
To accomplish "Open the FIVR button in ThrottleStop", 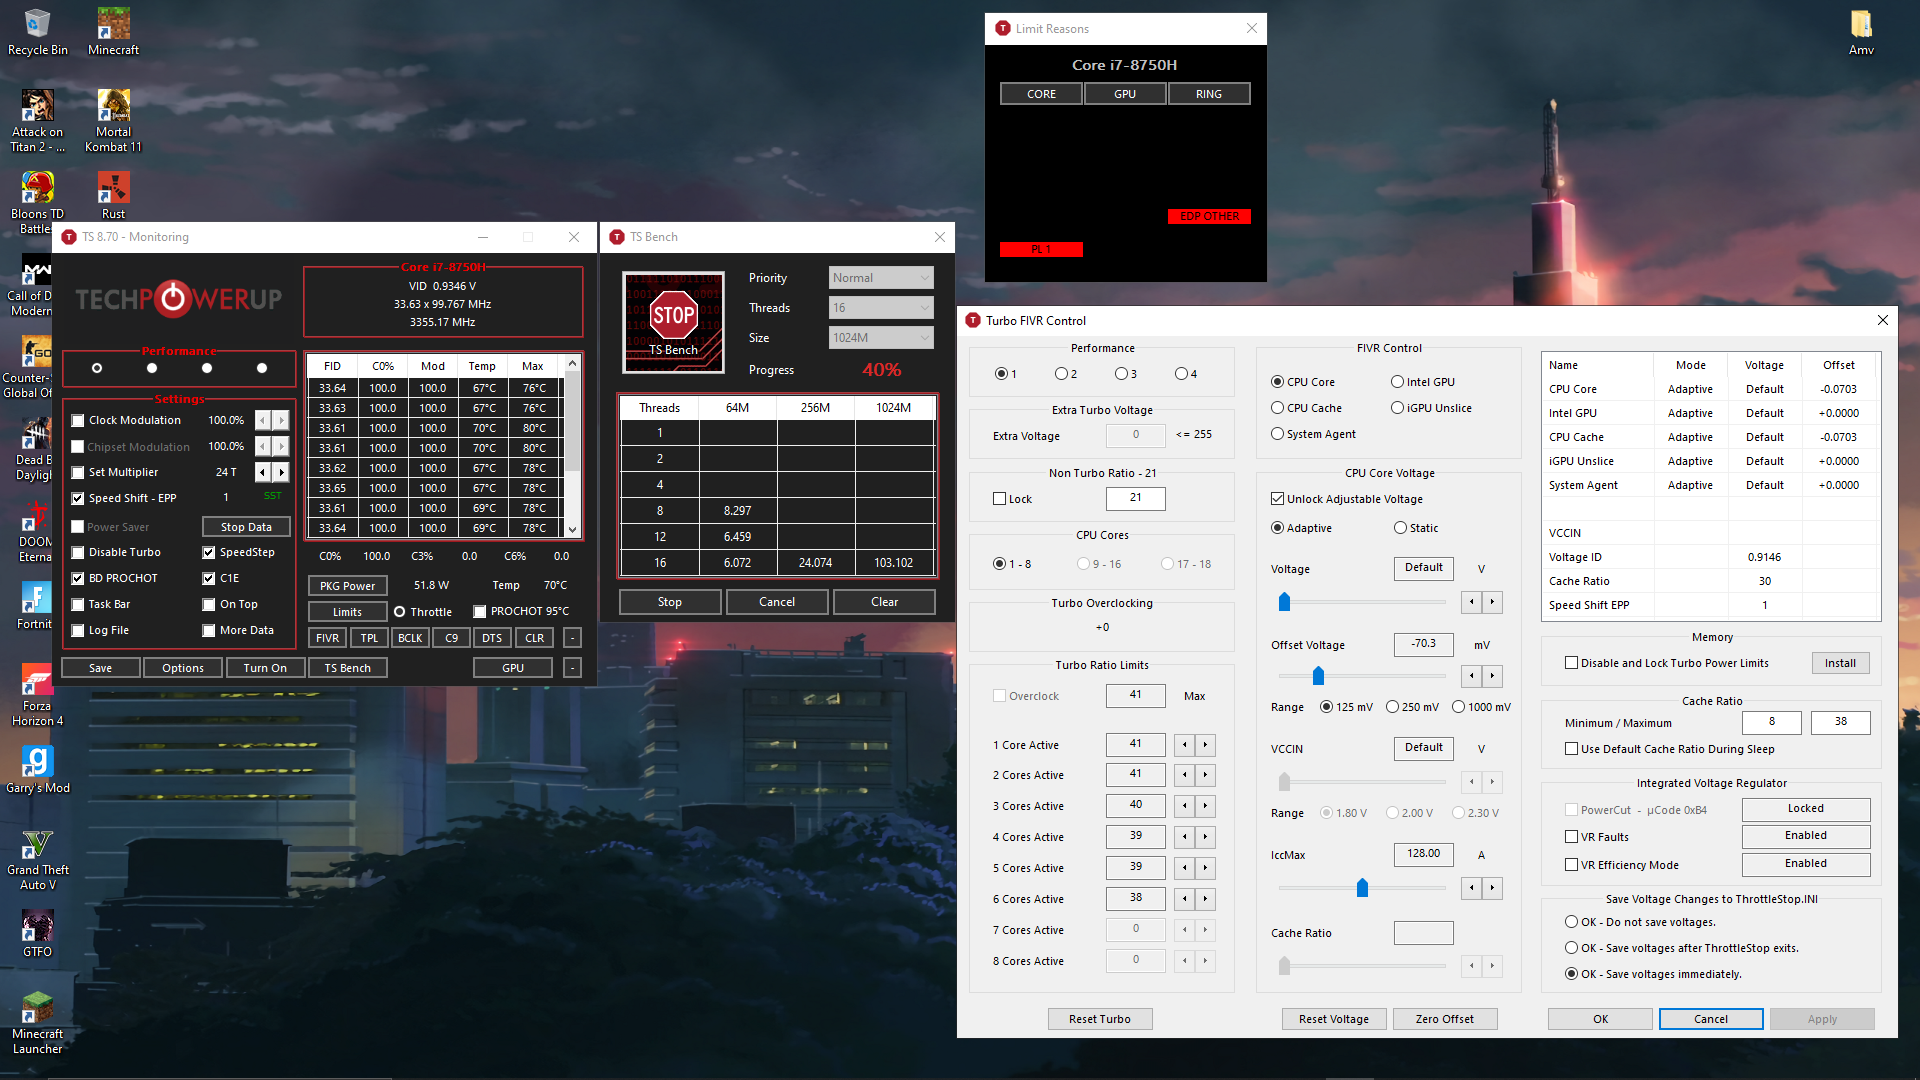I will coord(327,638).
